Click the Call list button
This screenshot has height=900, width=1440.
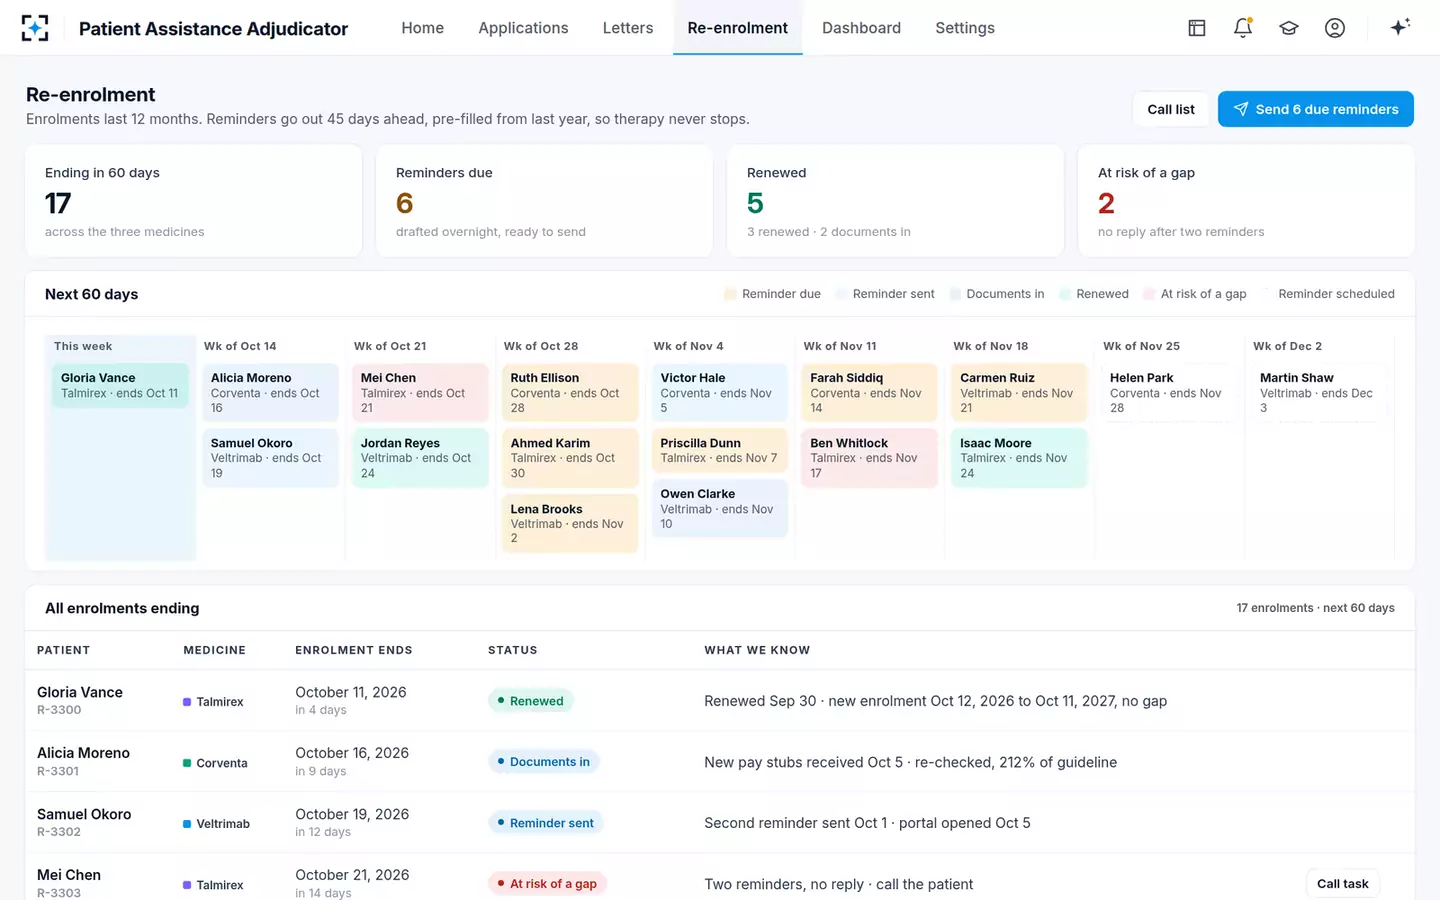1171,109
